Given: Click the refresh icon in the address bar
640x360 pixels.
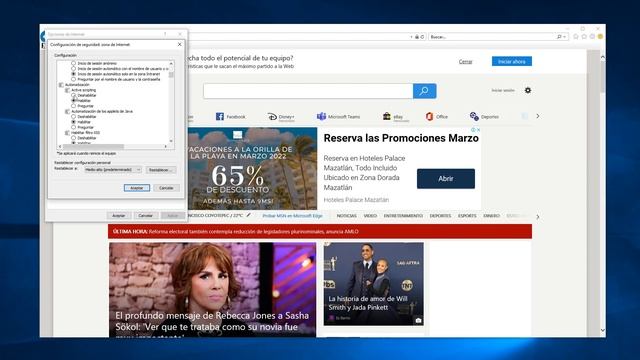Looking at the screenshot, I should pos(422,37).
